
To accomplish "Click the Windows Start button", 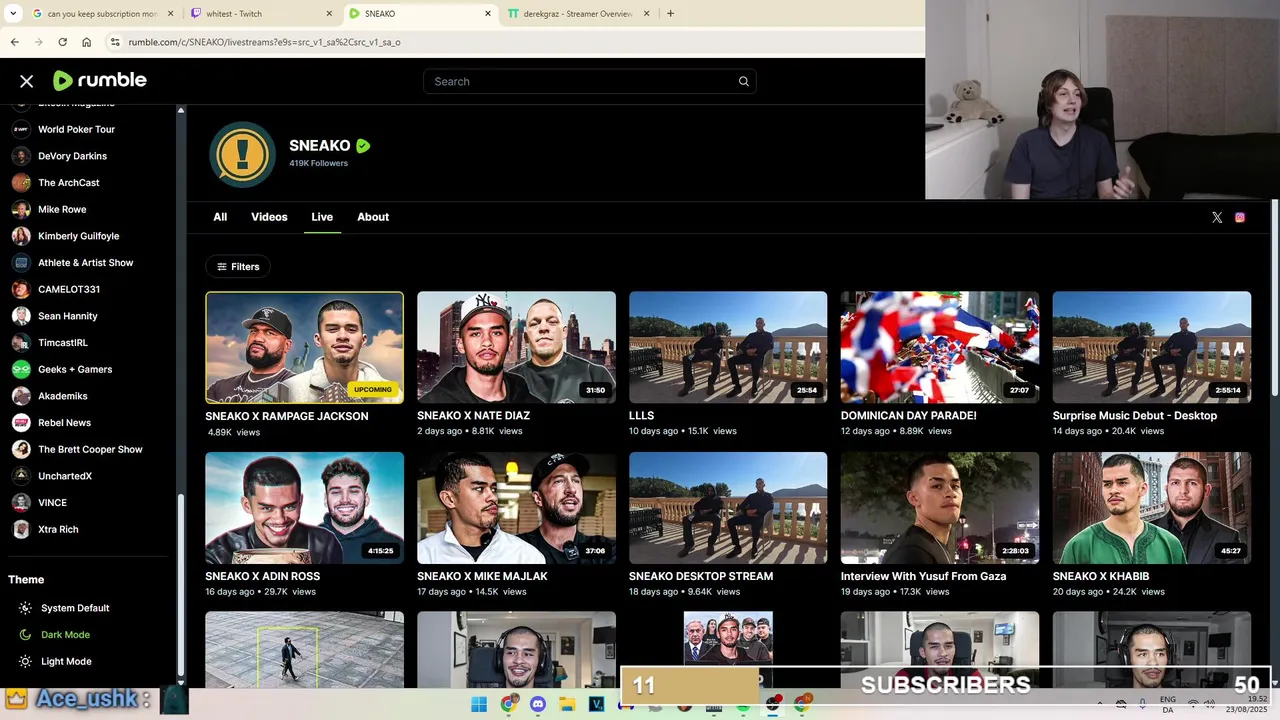I will click(x=478, y=705).
